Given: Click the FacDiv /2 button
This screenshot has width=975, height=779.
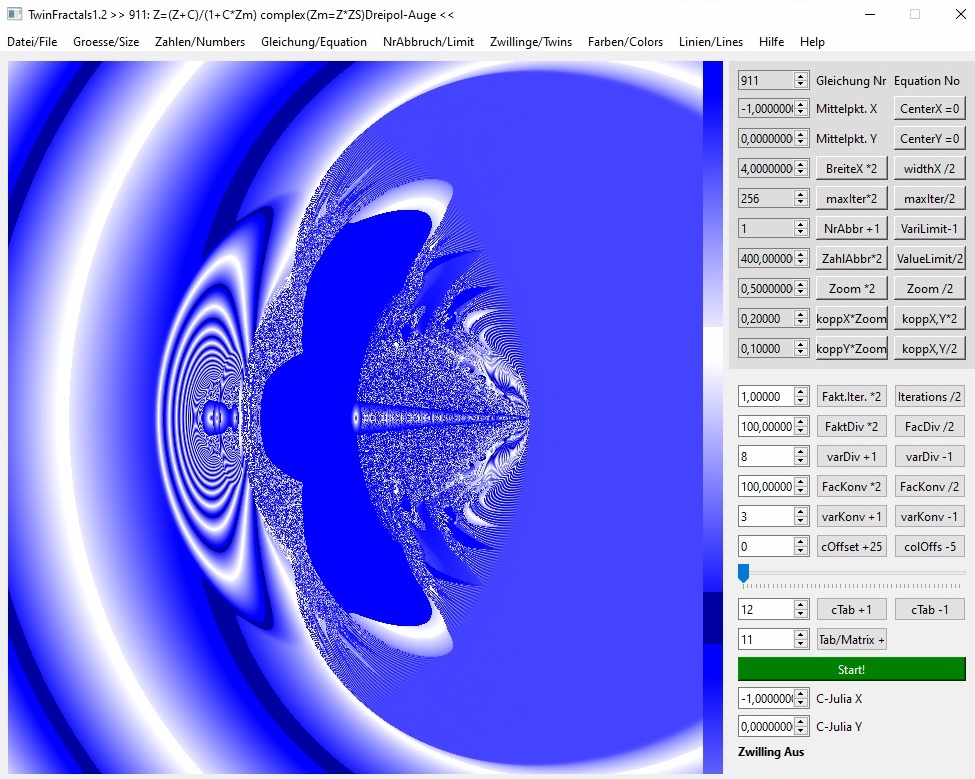Looking at the screenshot, I should (930, 426).
